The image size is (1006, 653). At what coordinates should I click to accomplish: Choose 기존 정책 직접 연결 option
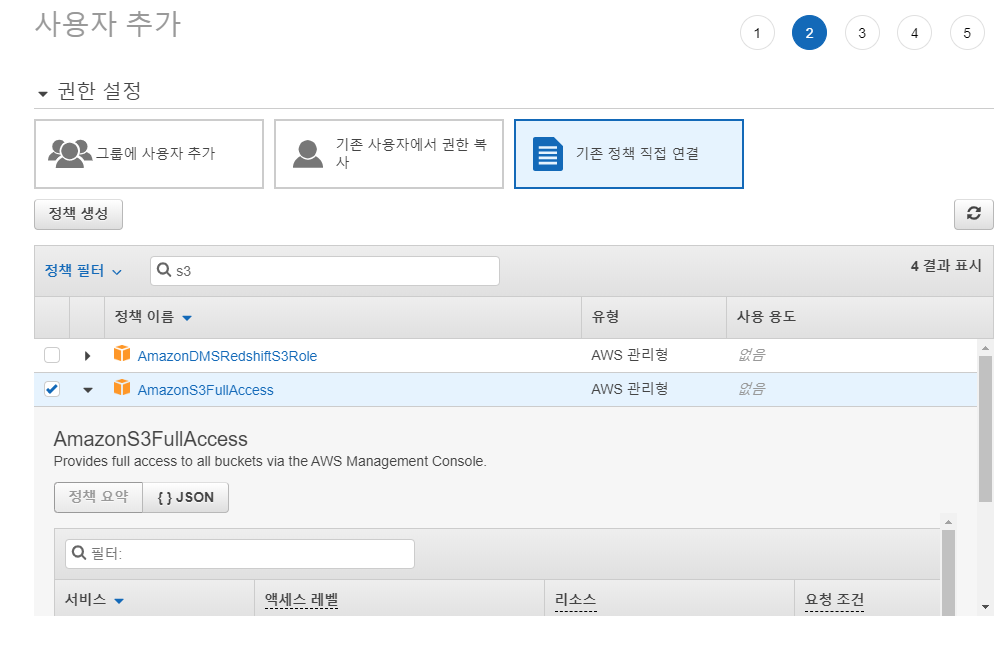[x=629, y=154]
